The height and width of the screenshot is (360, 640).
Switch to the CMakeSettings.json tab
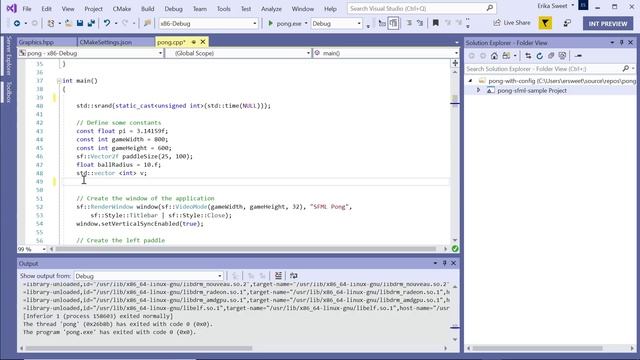[116, 42]
